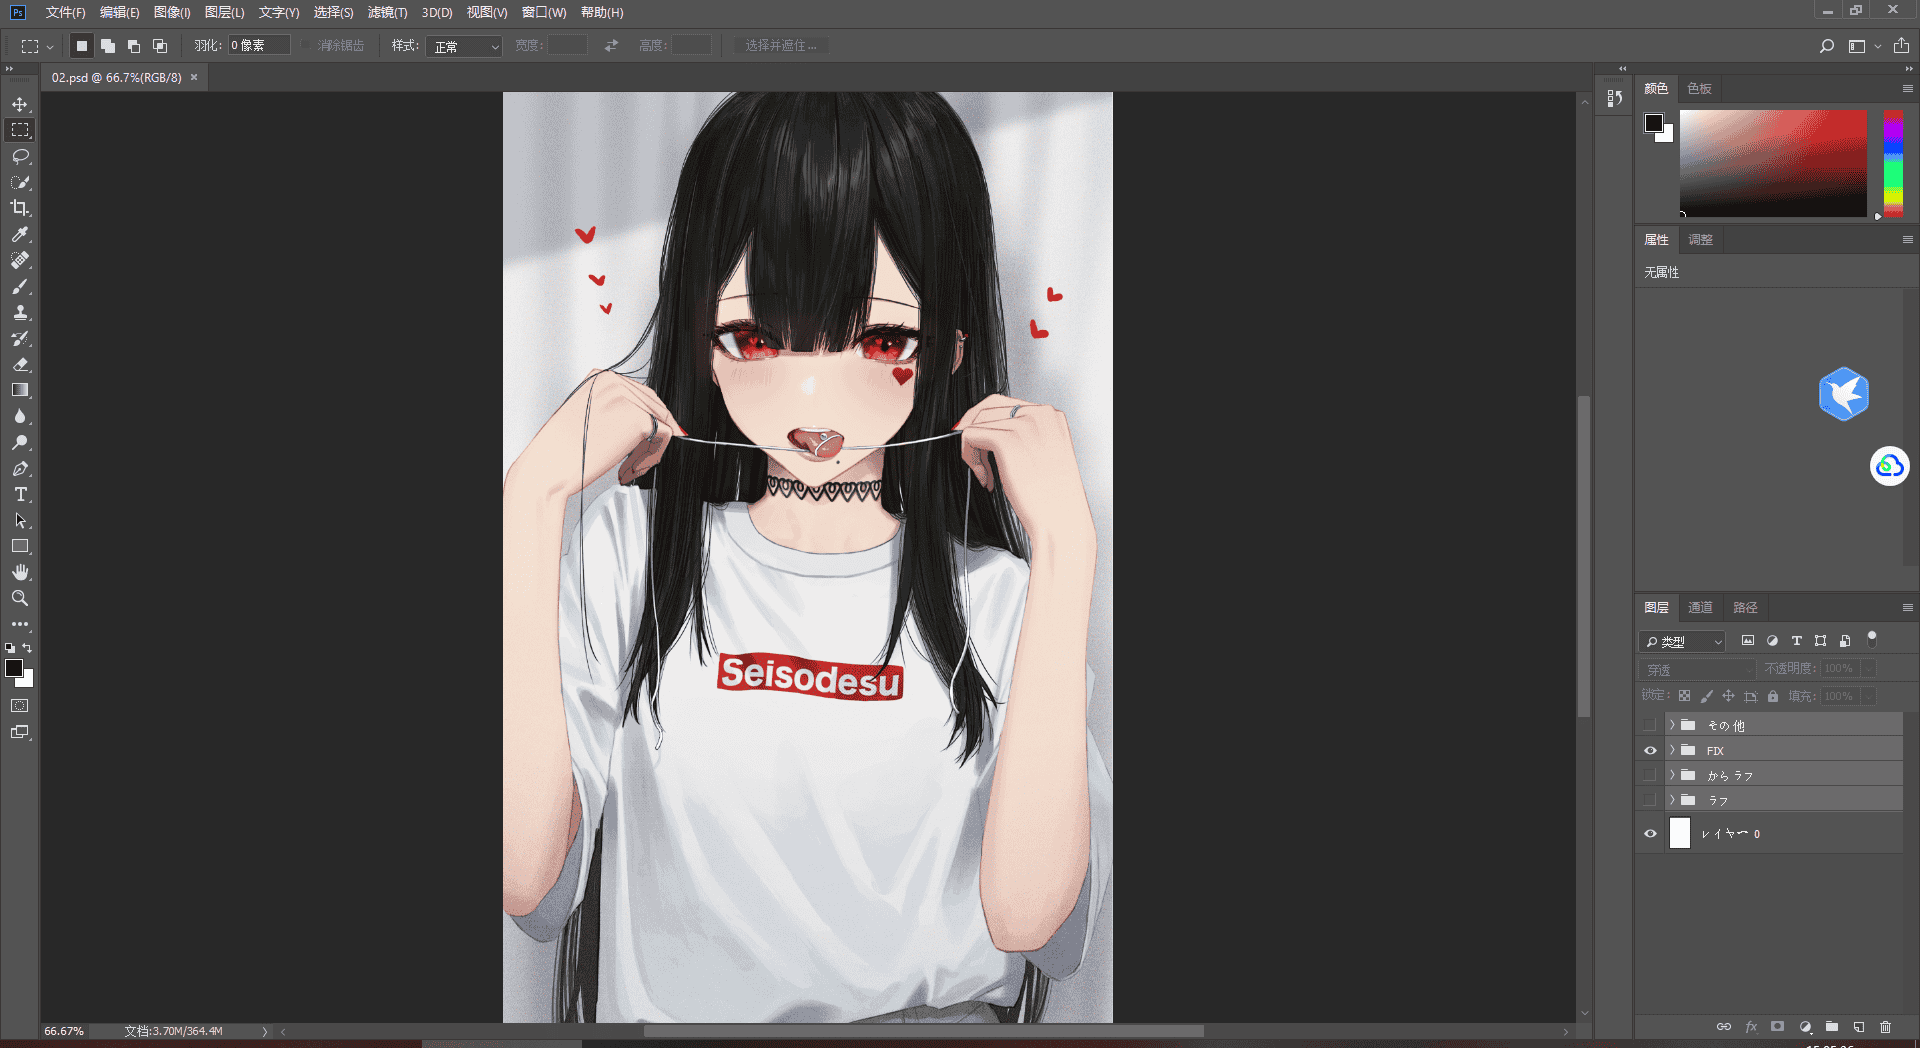Viewport: 1920px width, 1048px height.
Task: Pick a hue on the rainbow spectrum strip
Action: pos(1893,163)
